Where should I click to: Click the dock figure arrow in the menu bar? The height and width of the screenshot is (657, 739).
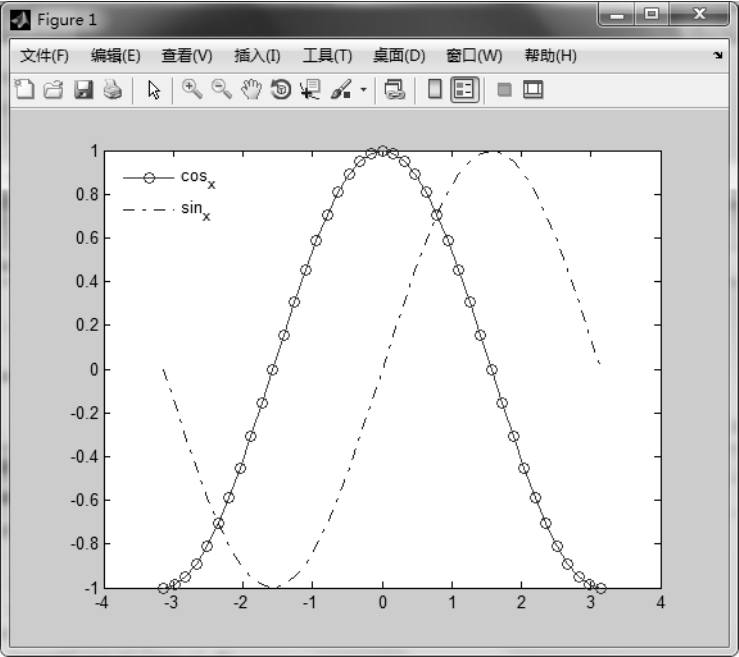[x=718, y=56]
